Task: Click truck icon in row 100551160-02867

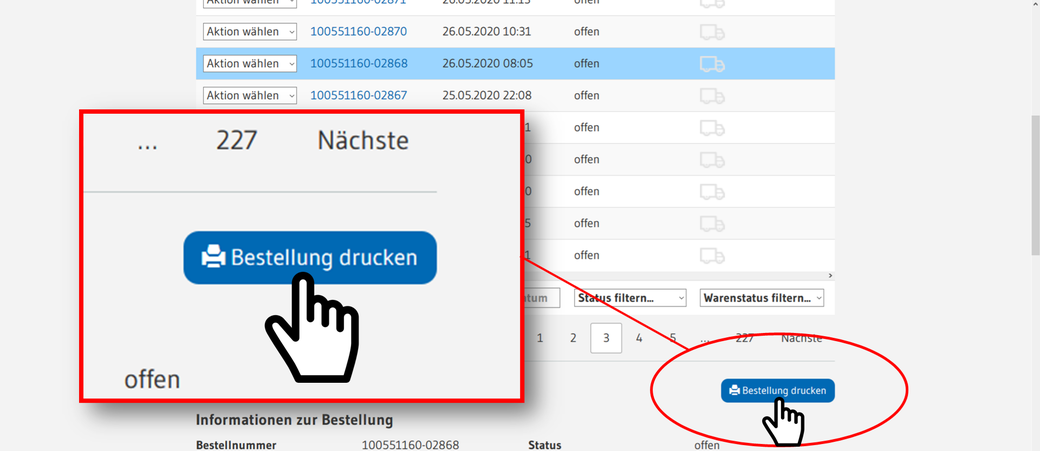Action: click(712, 96)
